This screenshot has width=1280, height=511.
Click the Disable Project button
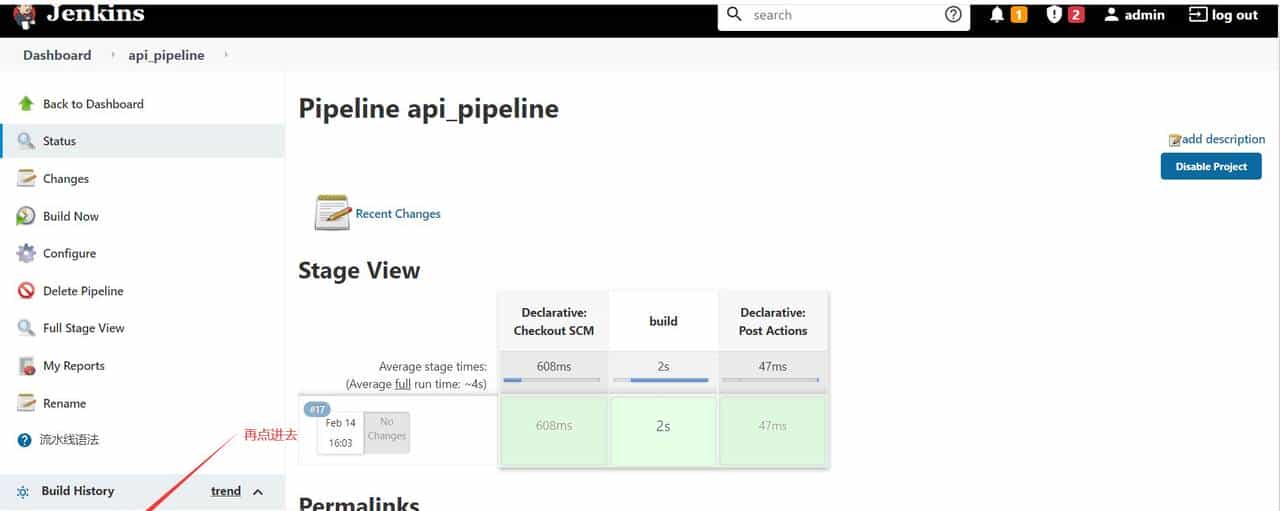click(1211, 166)
